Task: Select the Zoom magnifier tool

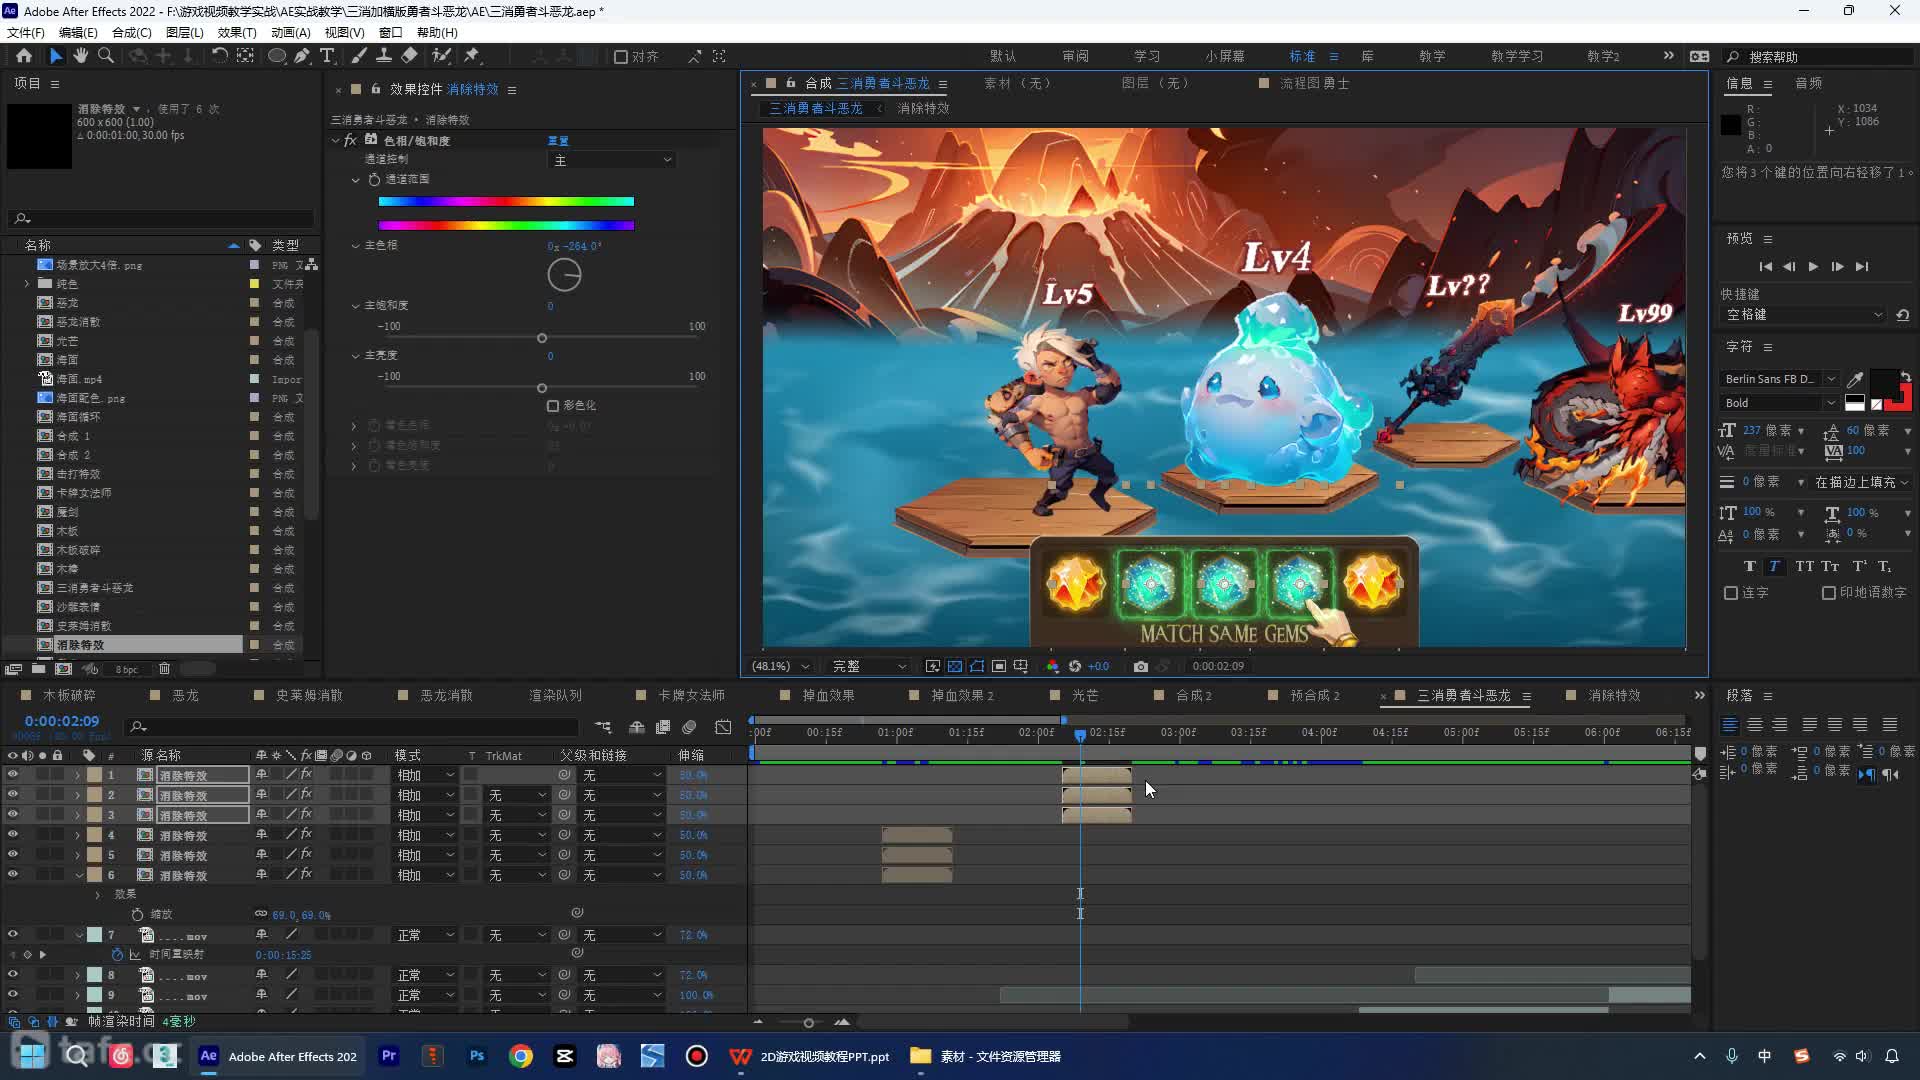Action: 105,56
